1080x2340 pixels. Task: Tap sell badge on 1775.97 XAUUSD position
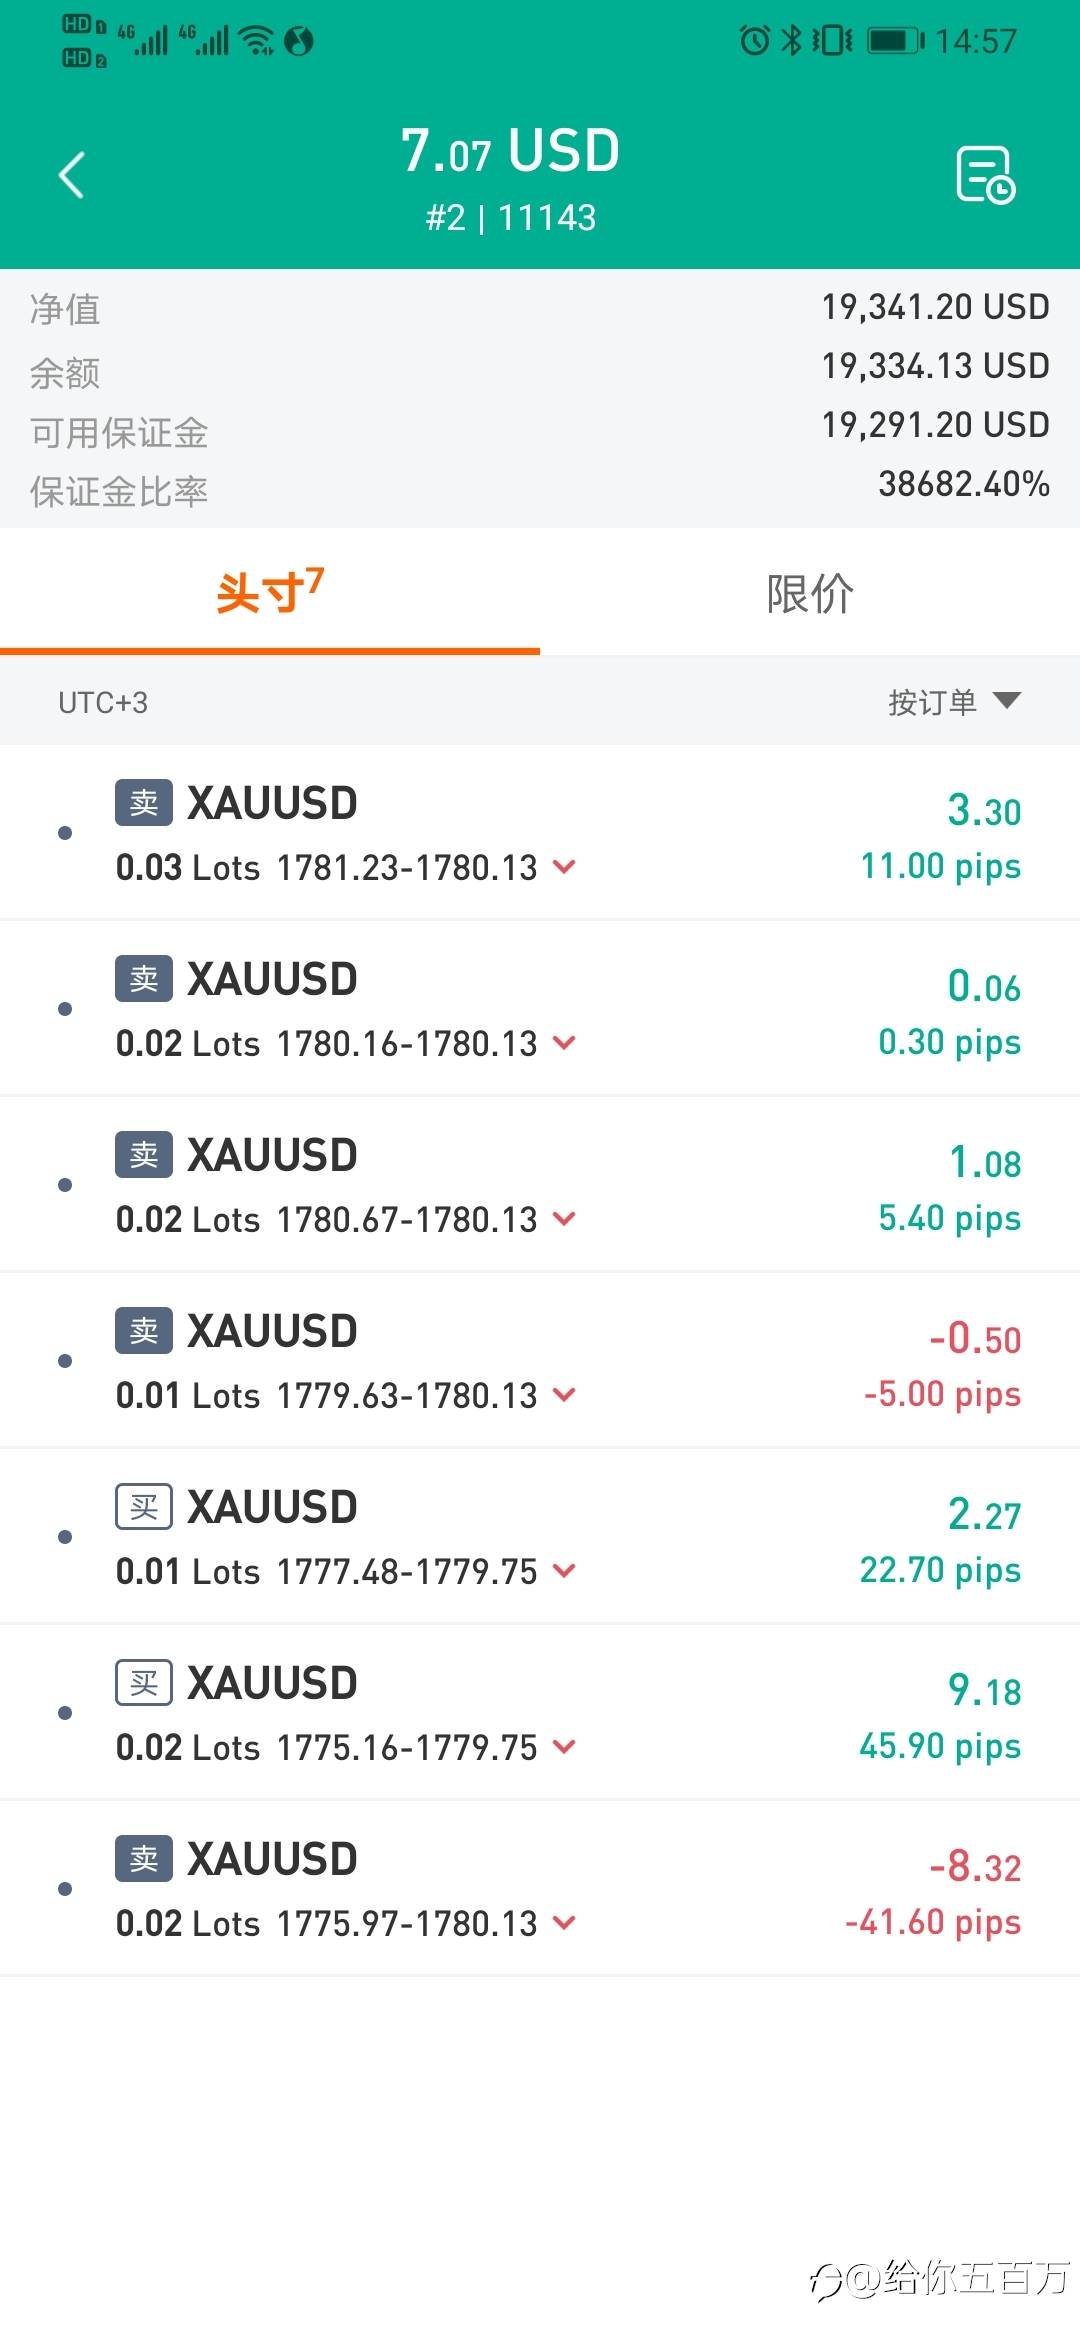tap(144, 1859)
